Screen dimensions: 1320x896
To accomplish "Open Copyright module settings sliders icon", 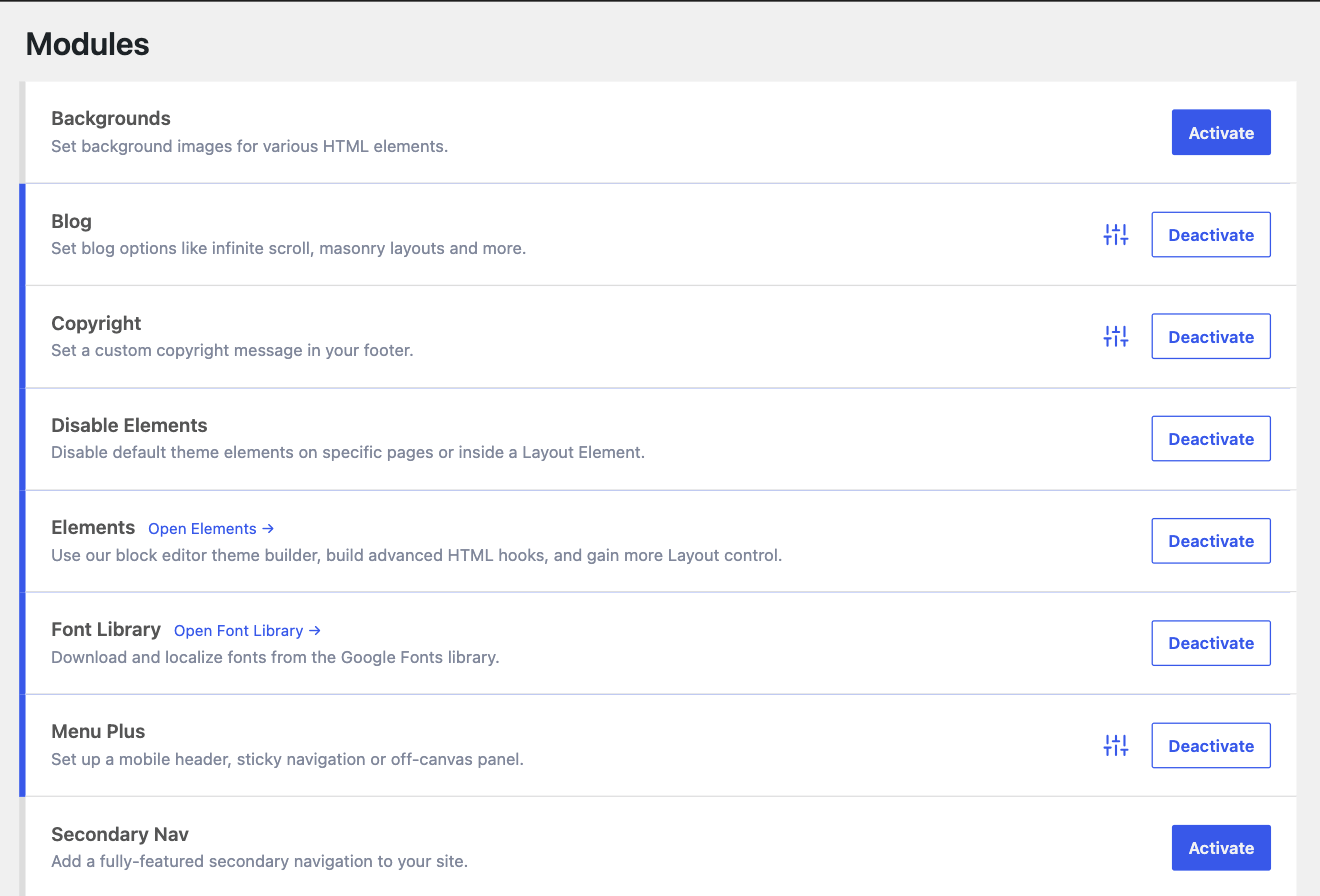I will coord(1116,337).
